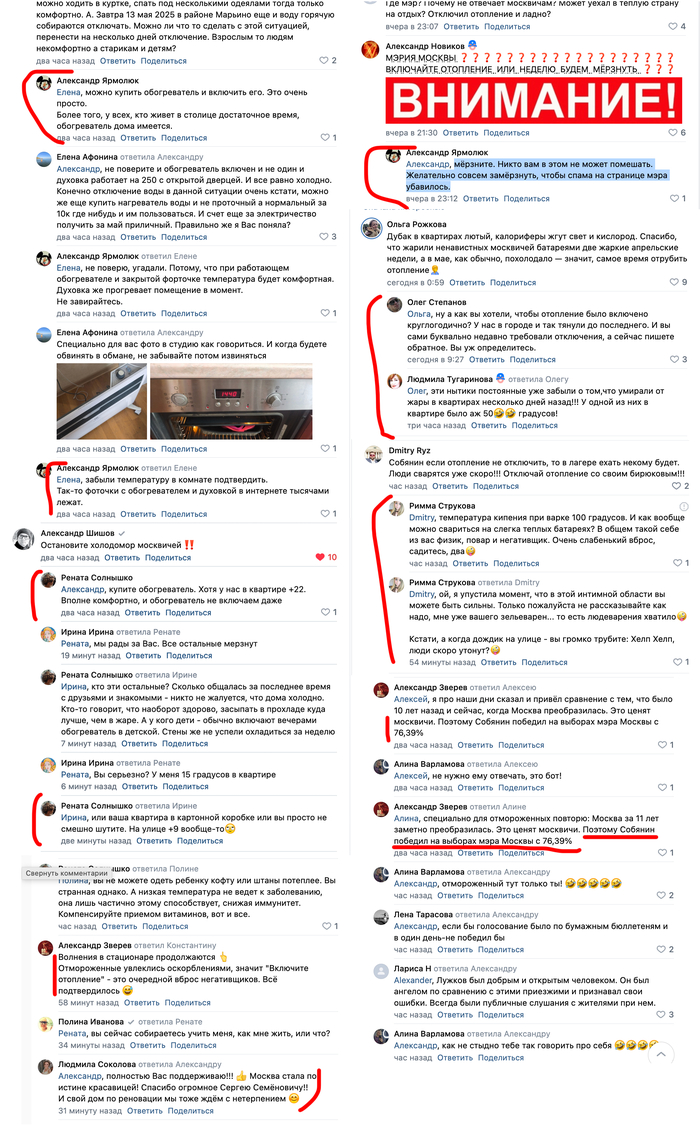Screen dimensions: 700x1138
Task: Toggle like on Олег Степанов's reply
Action: click(678, 359)
